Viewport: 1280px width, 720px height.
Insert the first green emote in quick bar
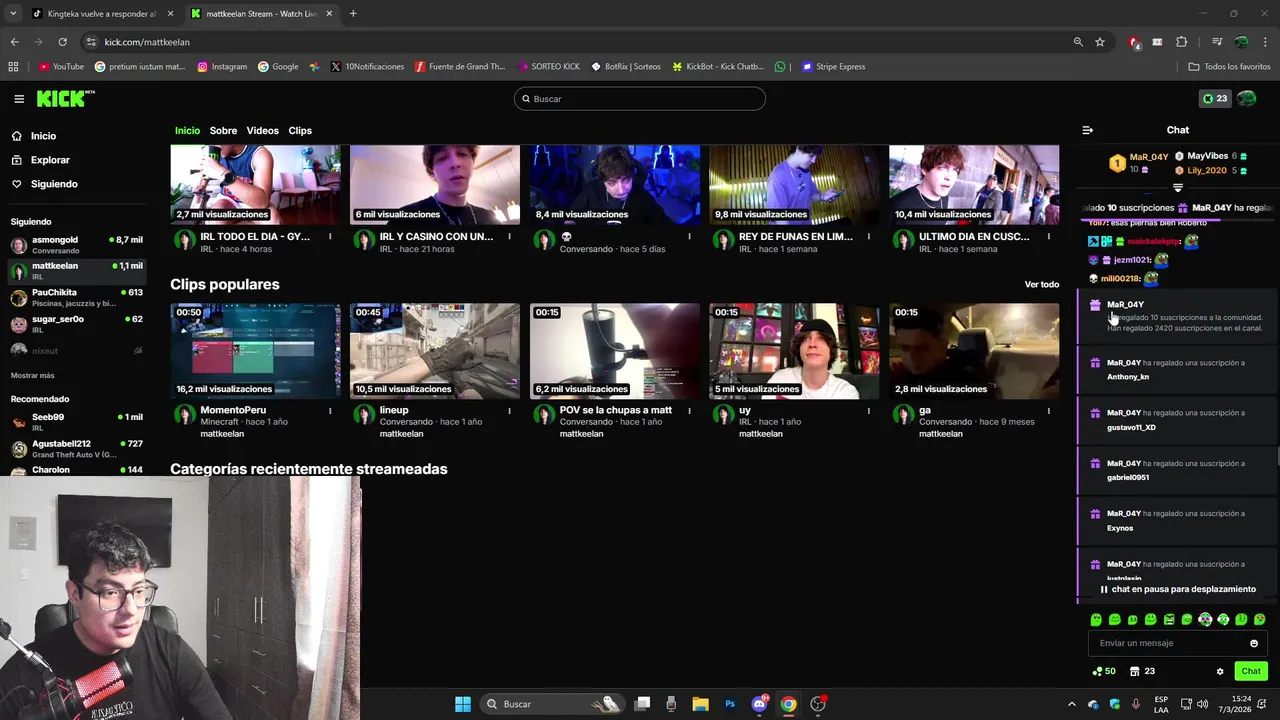(x=1096, y=620)
